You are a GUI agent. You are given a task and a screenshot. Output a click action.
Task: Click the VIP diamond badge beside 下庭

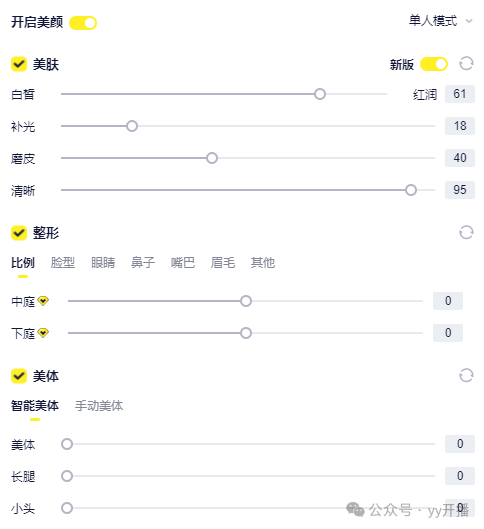click(43, 333)
